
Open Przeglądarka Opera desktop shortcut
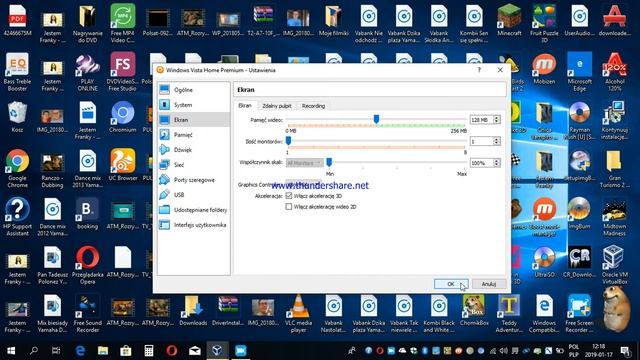[x=87, y=265]
